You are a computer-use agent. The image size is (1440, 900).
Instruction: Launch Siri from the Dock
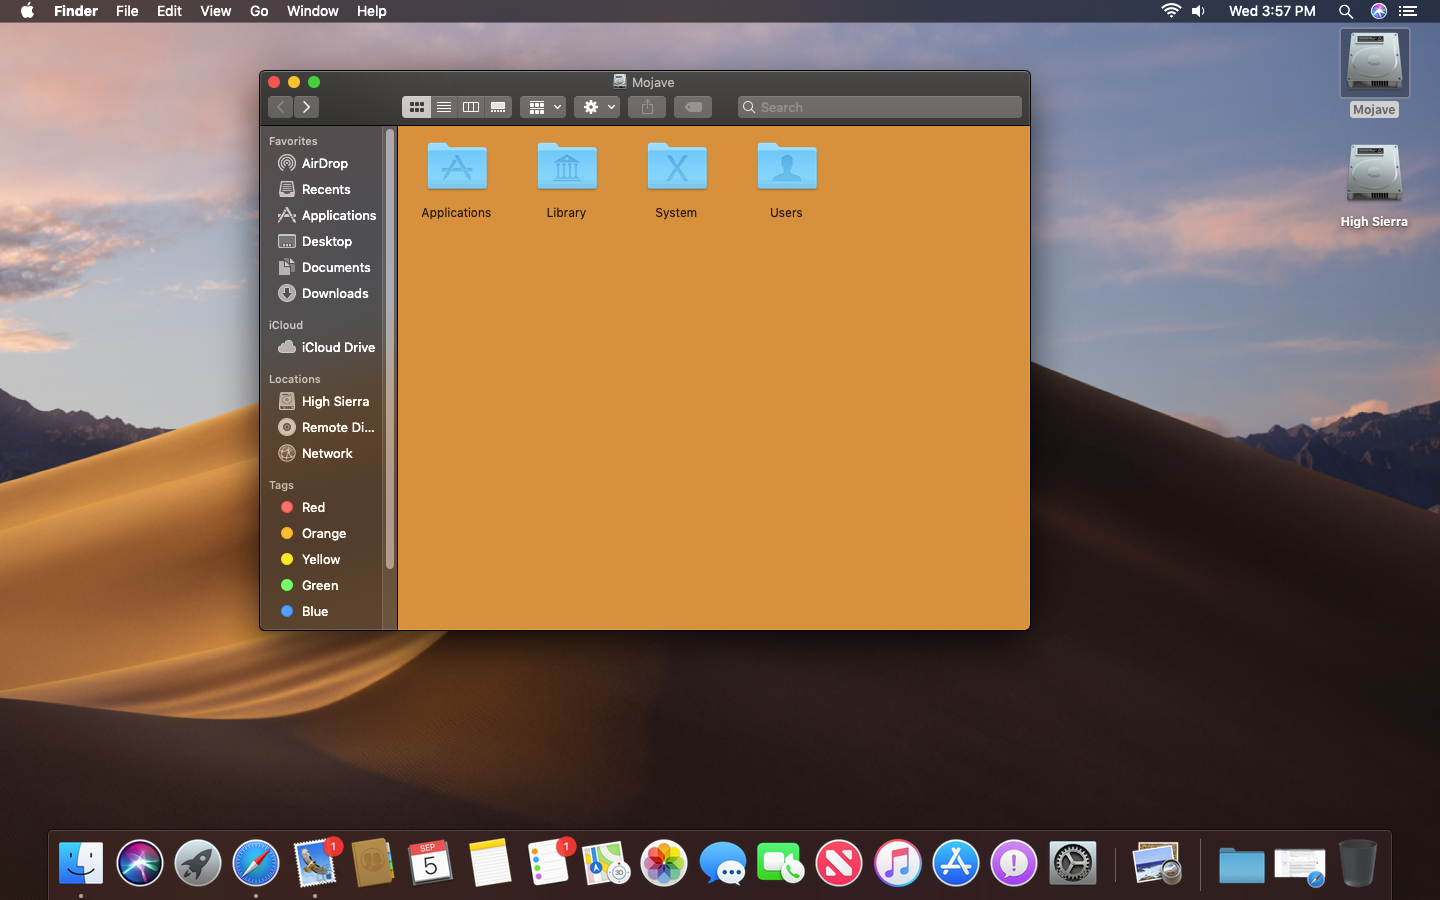(x=140, y=863)
